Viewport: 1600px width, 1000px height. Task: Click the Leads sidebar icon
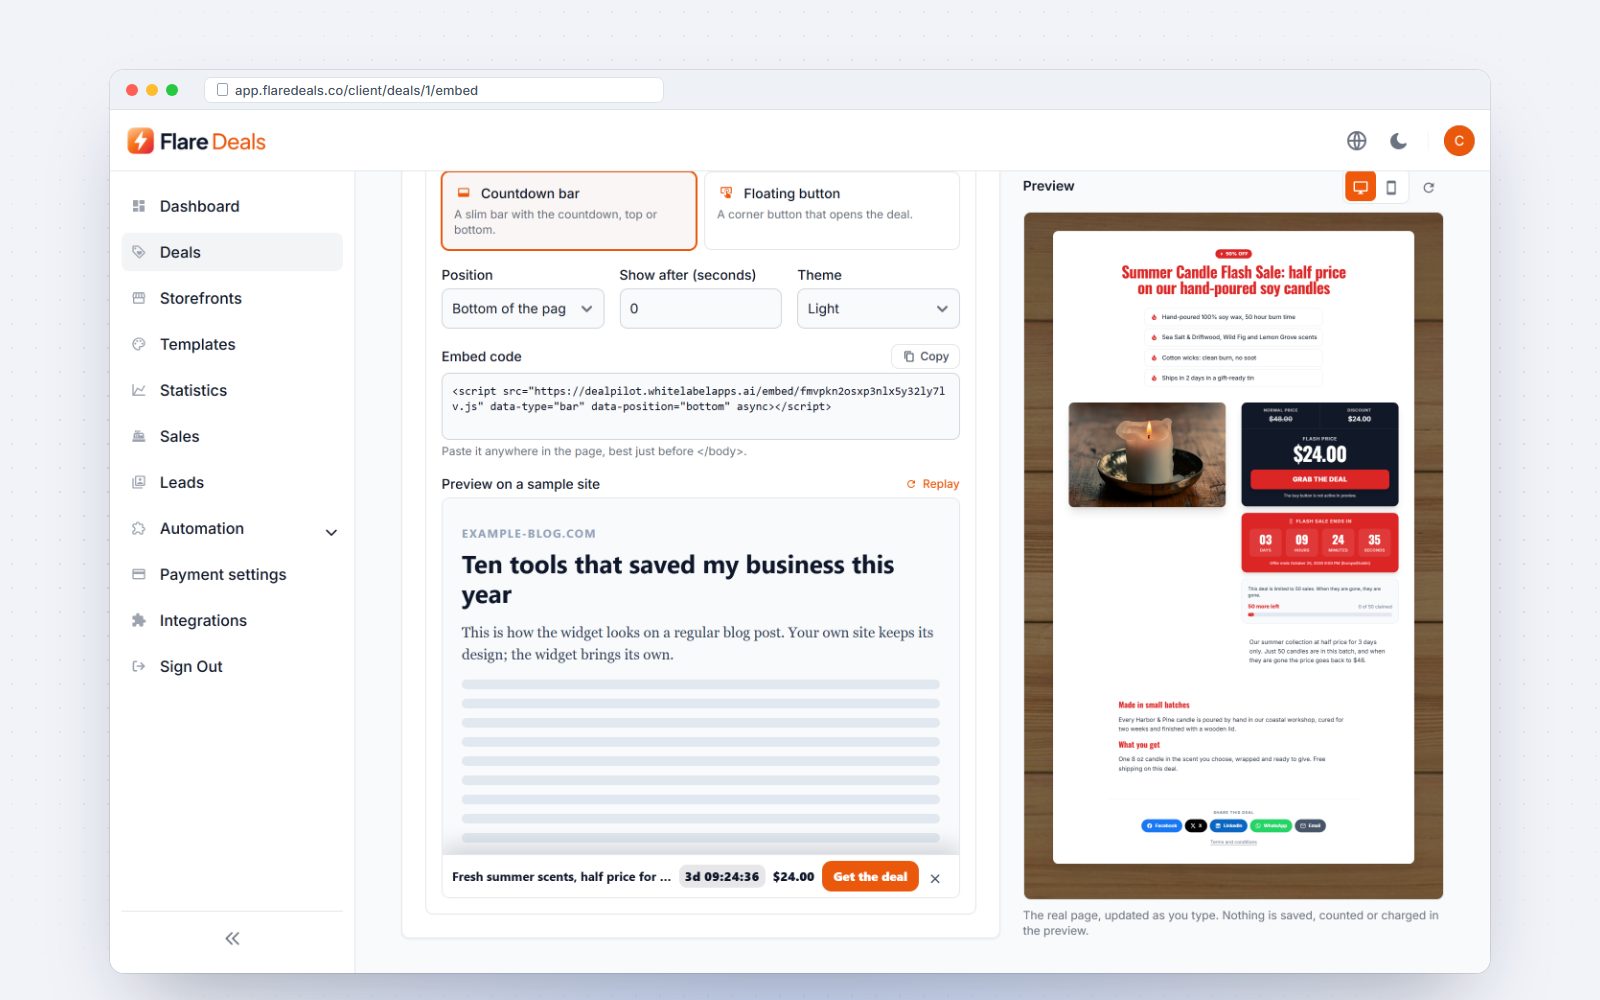(139, 482)
